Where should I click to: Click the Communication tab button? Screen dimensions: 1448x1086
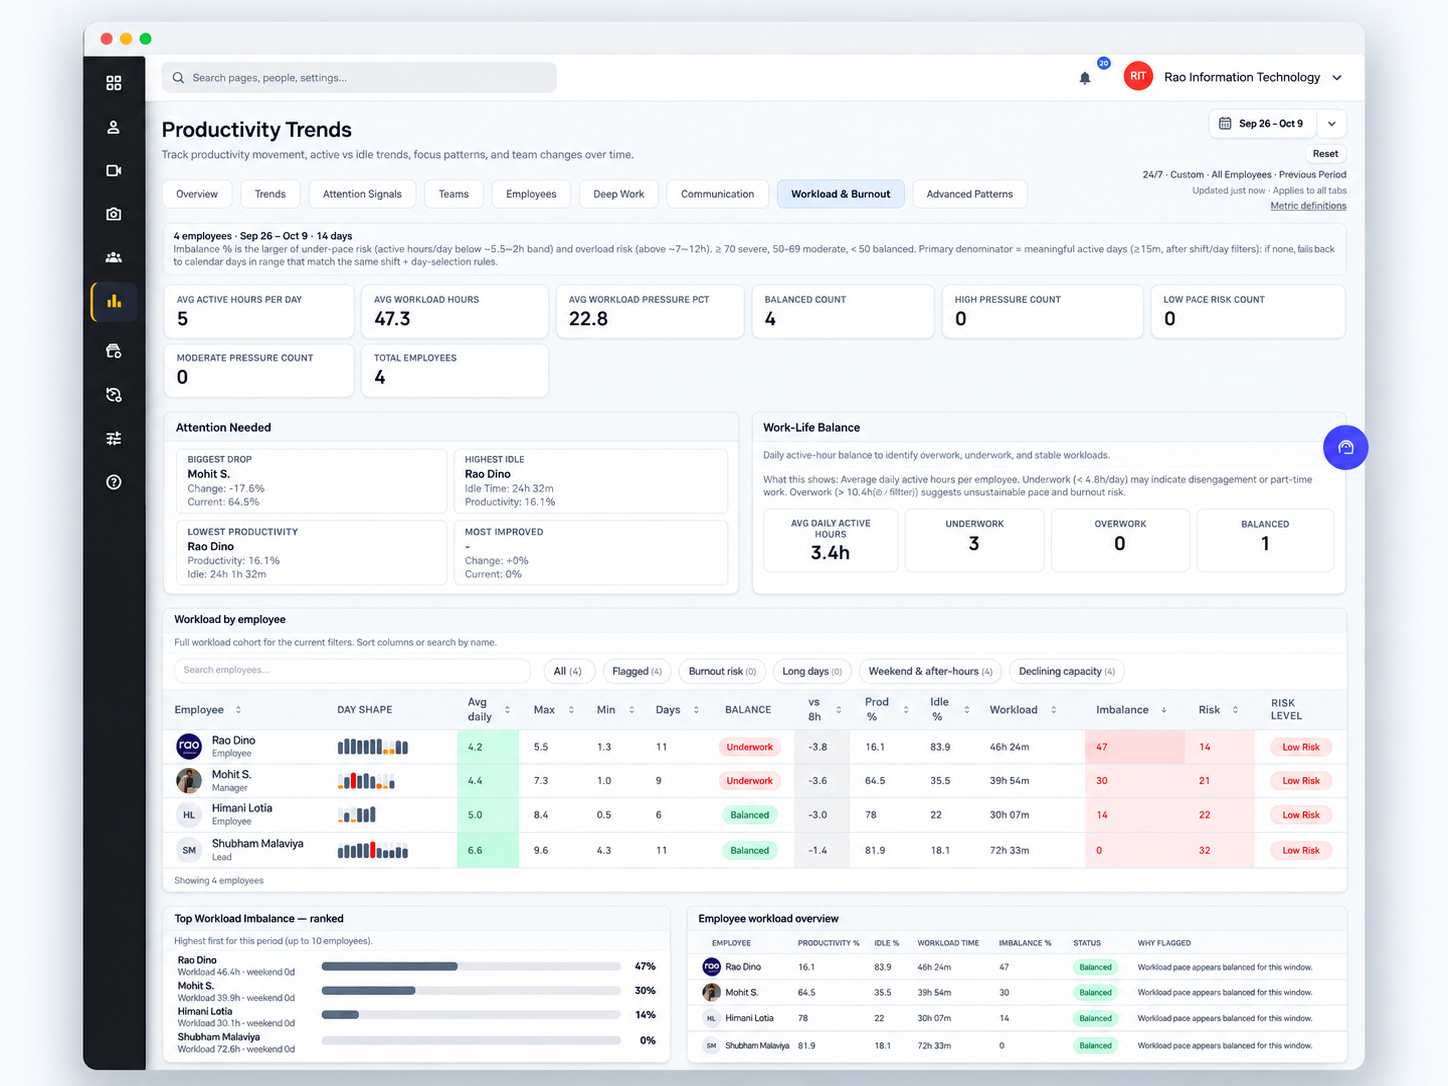point(717,194)
